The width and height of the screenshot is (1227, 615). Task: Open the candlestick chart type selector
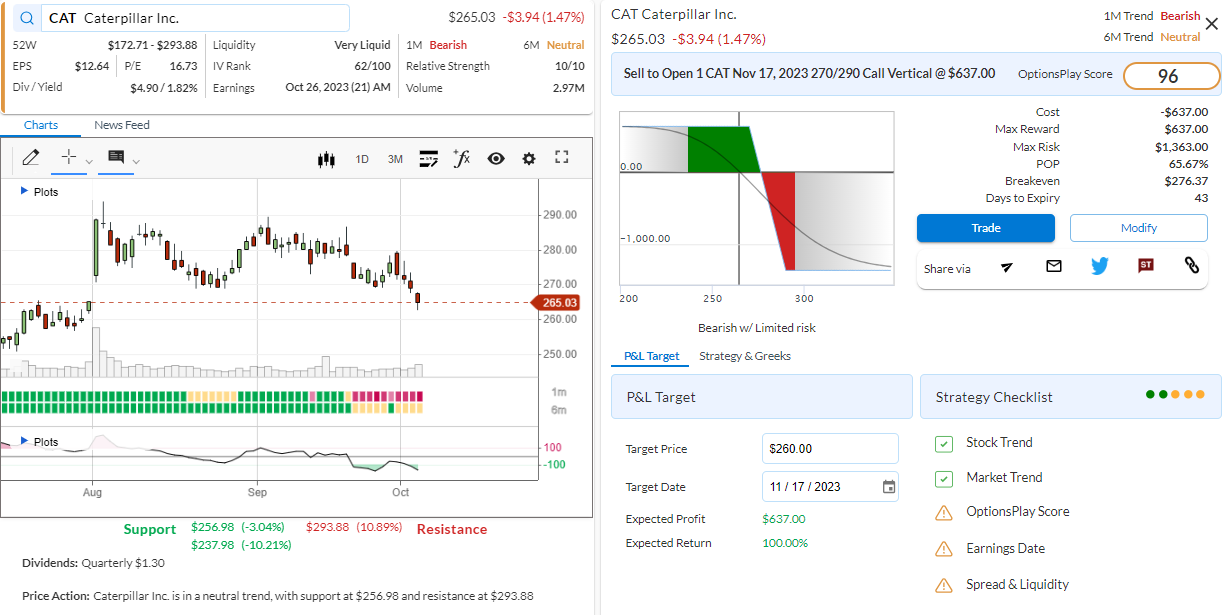325,159
